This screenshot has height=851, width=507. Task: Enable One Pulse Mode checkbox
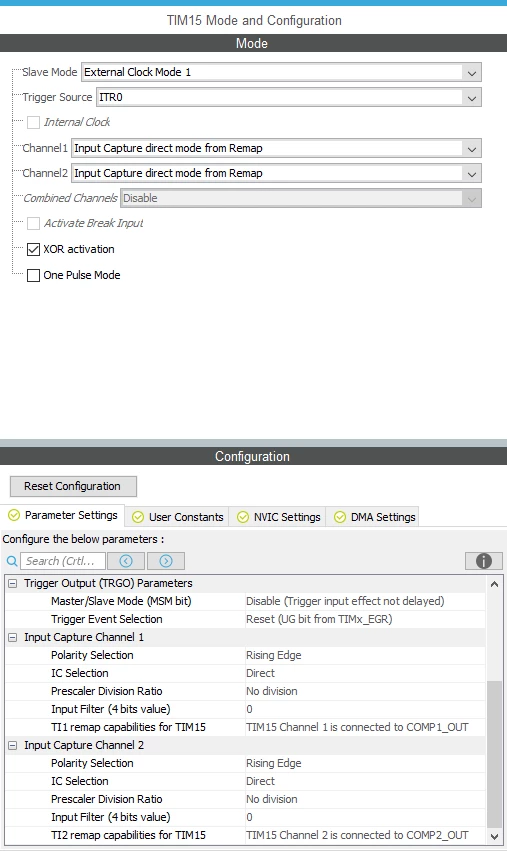point(34,275)
